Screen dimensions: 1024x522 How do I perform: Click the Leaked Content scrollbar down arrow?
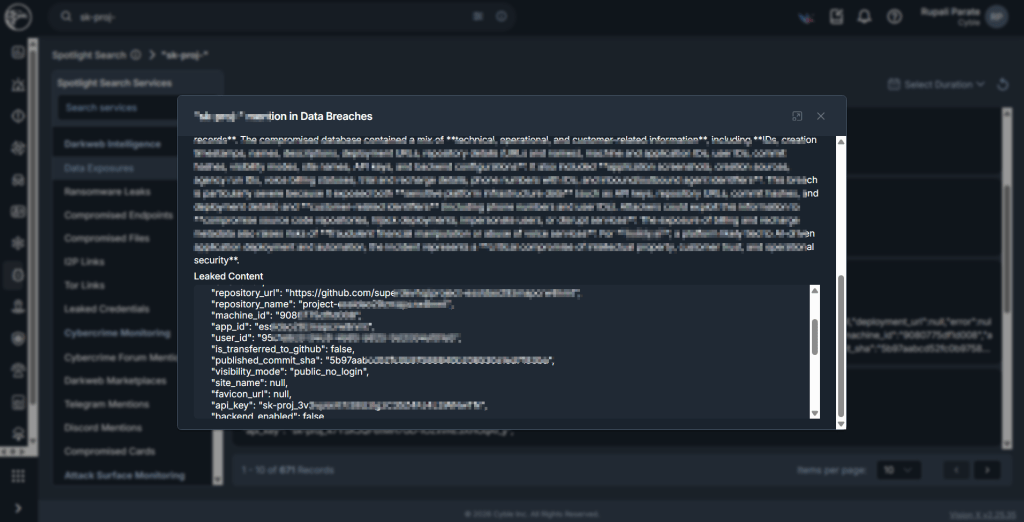[814, 414]
